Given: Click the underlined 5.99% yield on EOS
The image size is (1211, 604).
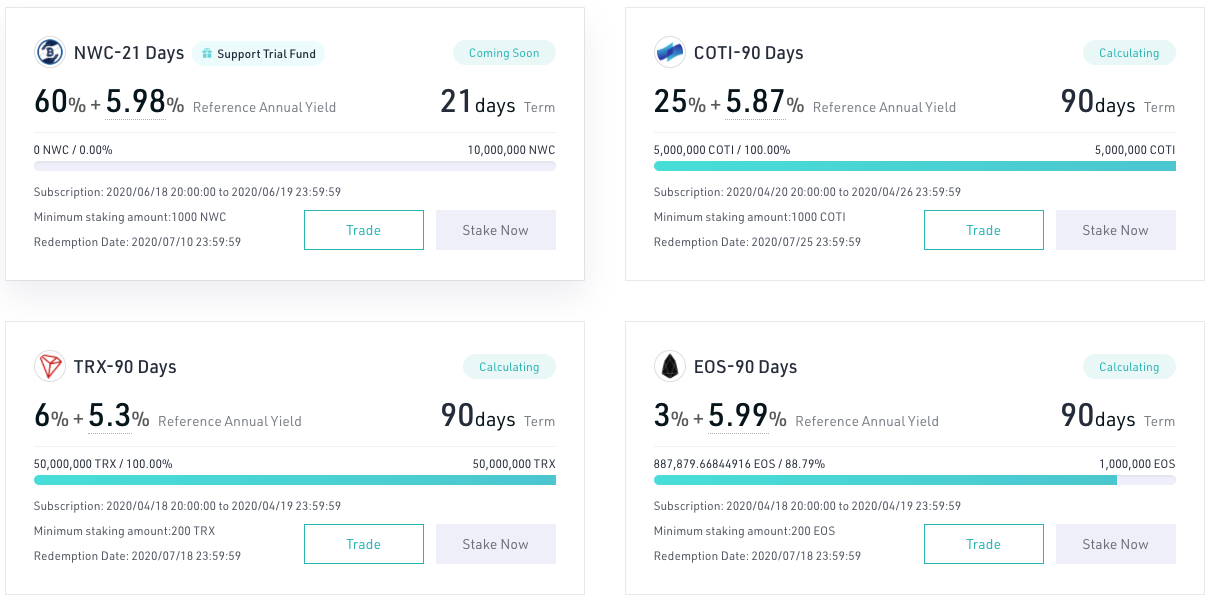Looking at the screenshot, I should tap(748, 416).
